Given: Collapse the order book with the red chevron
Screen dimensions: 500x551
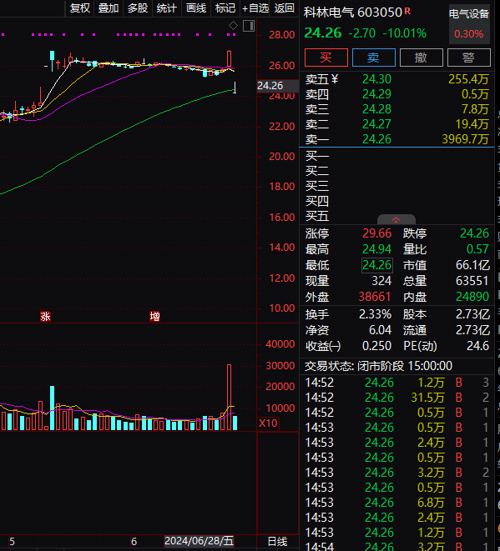Looking at the screenshot, I should pyautogui.click(x=396, y=220).
